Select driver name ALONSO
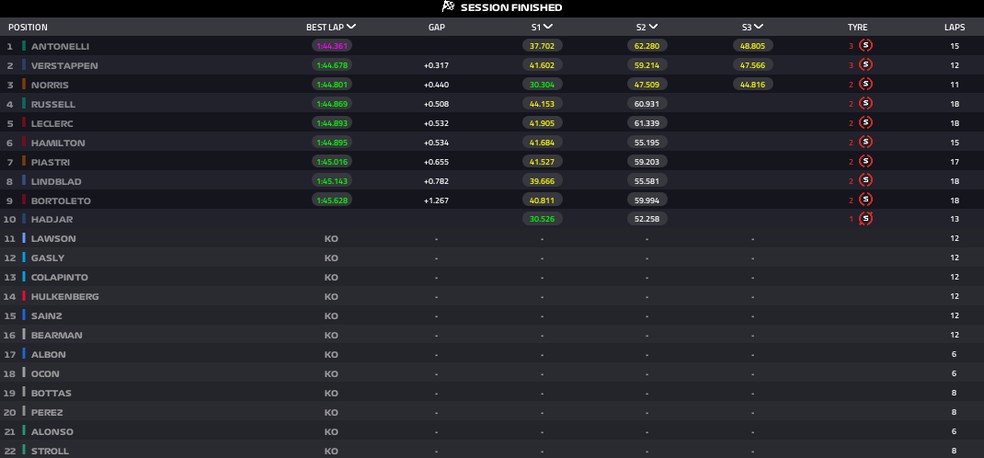 52,432
